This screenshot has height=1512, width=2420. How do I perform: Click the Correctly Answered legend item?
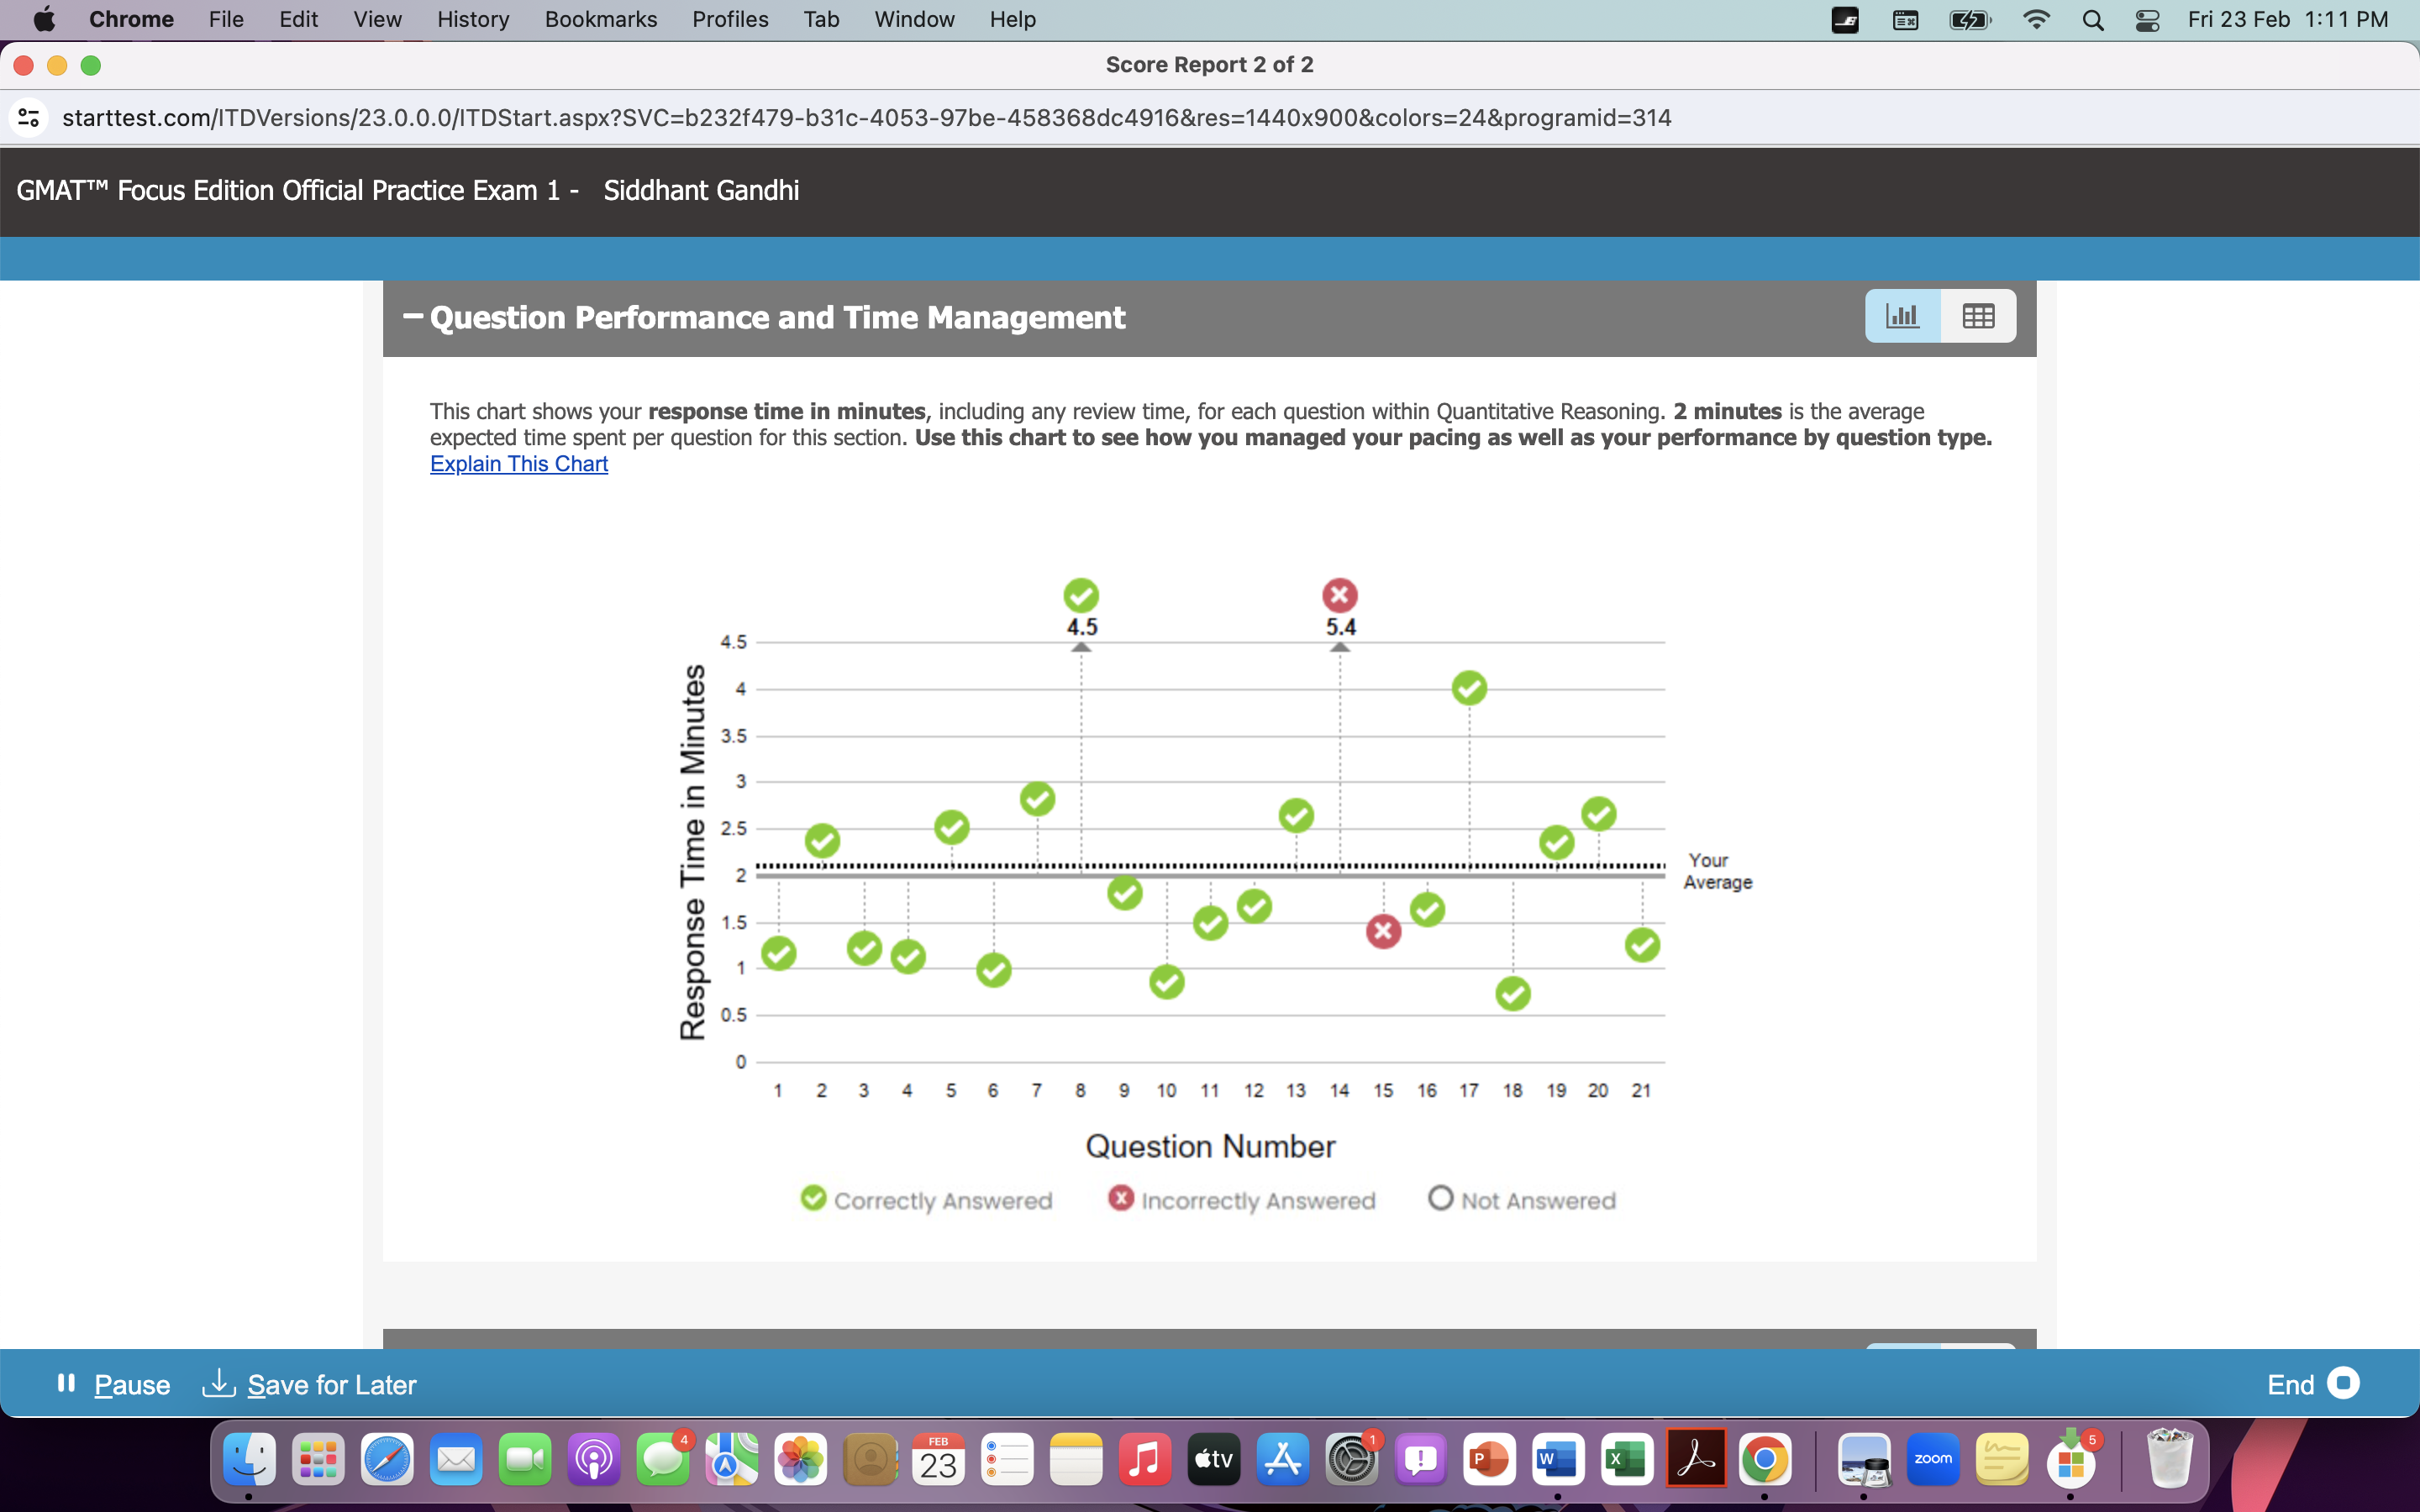pyautogui.click(x=926, y=1200)
